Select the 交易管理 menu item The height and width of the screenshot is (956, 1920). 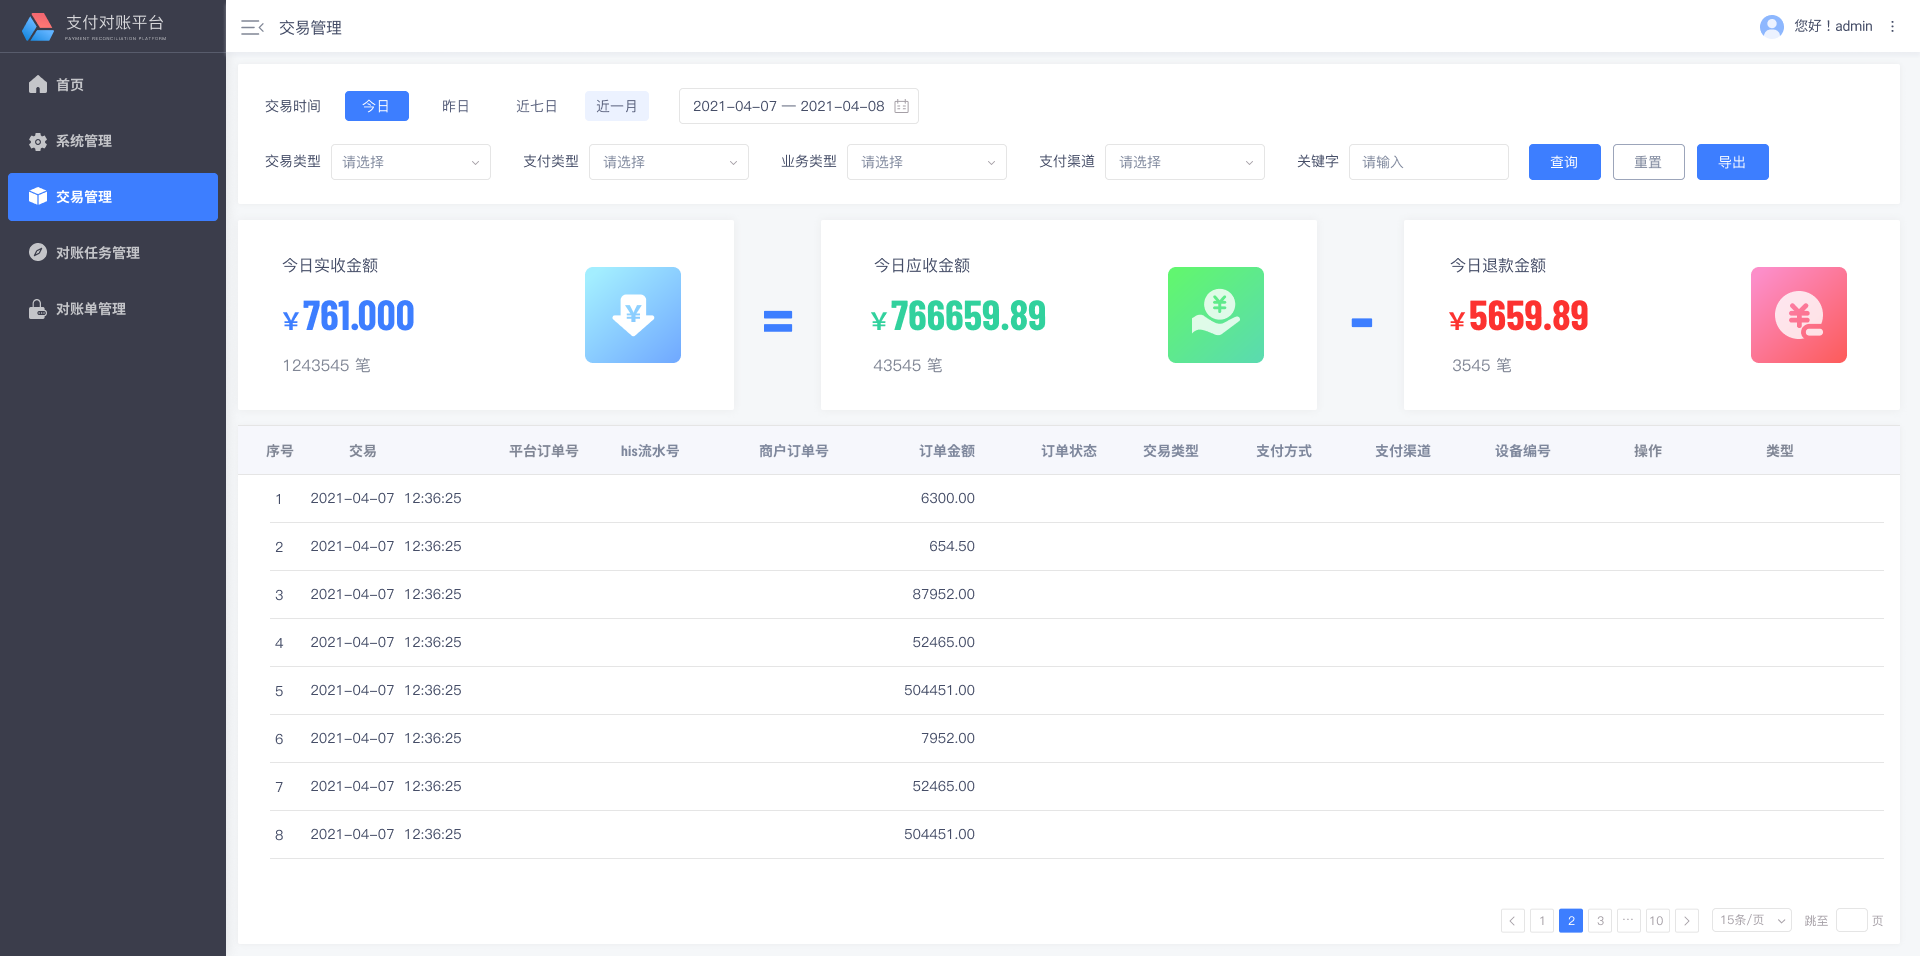coord(113,197)
